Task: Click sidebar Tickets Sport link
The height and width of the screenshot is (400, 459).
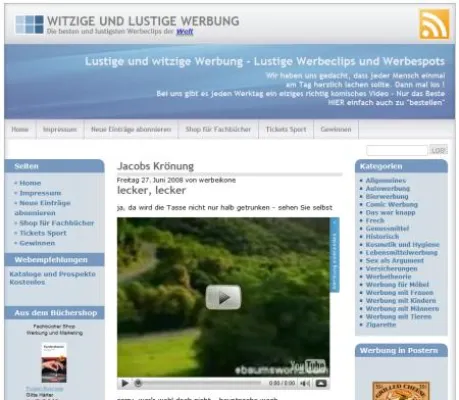Action: [43, 233]
